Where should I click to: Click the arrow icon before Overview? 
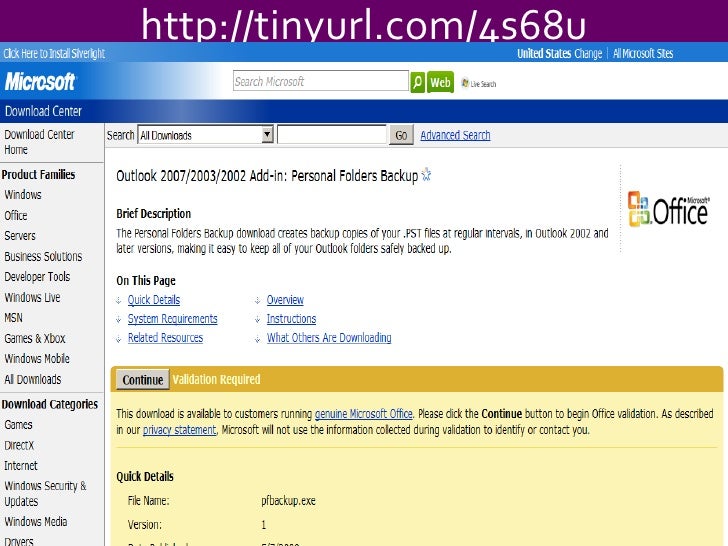tap(258, 300)
